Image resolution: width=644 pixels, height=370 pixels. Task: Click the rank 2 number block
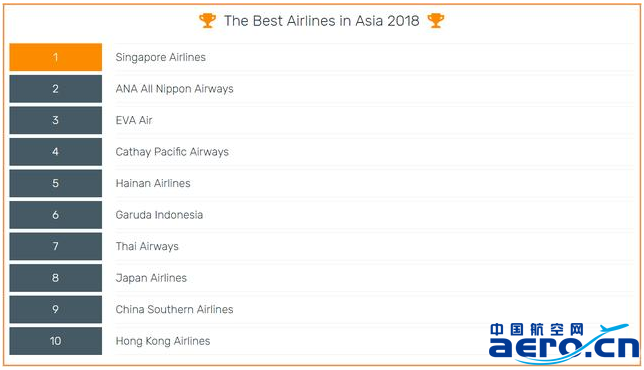(x=55, y=89)
